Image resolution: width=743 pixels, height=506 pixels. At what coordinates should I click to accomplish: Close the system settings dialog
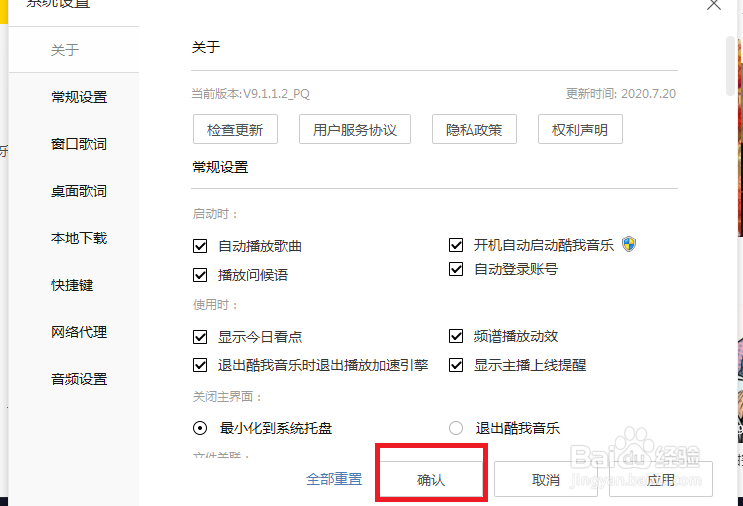(x=714, y=4)
